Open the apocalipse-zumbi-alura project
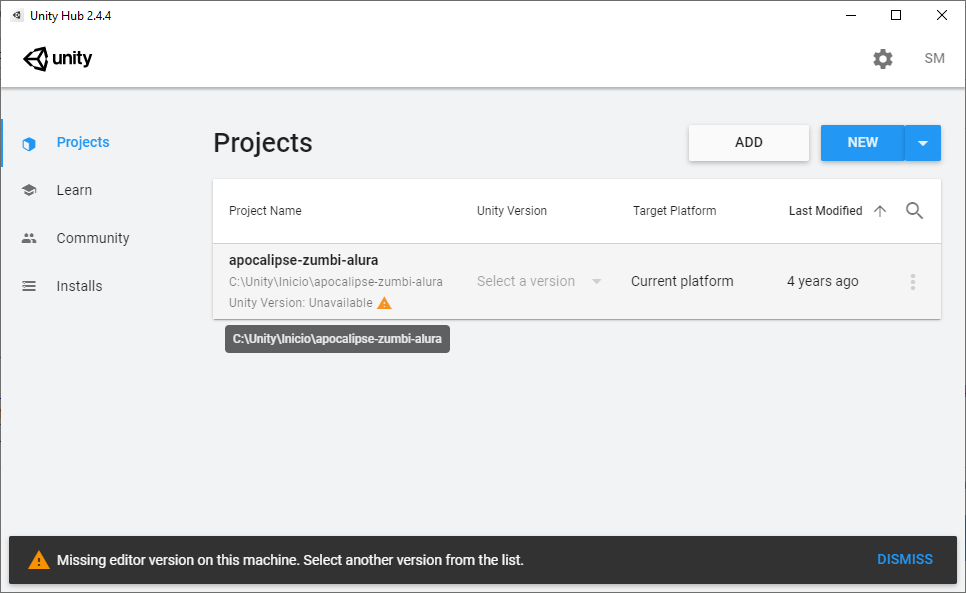This screenshot has height=593, width=966. (304, 260)
